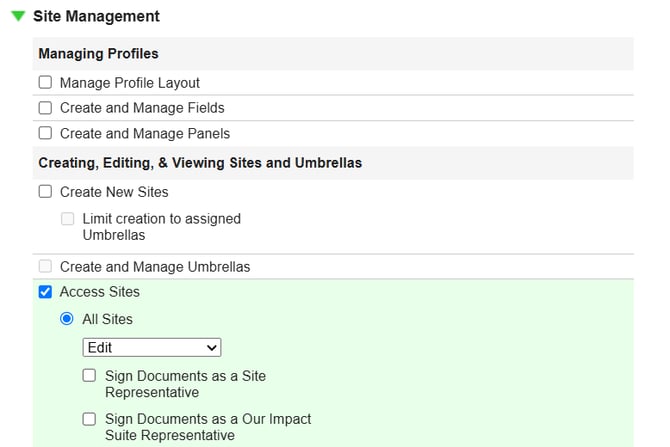
Task: Check the Create and Manage Panels box
Action: tap(45, 134)
